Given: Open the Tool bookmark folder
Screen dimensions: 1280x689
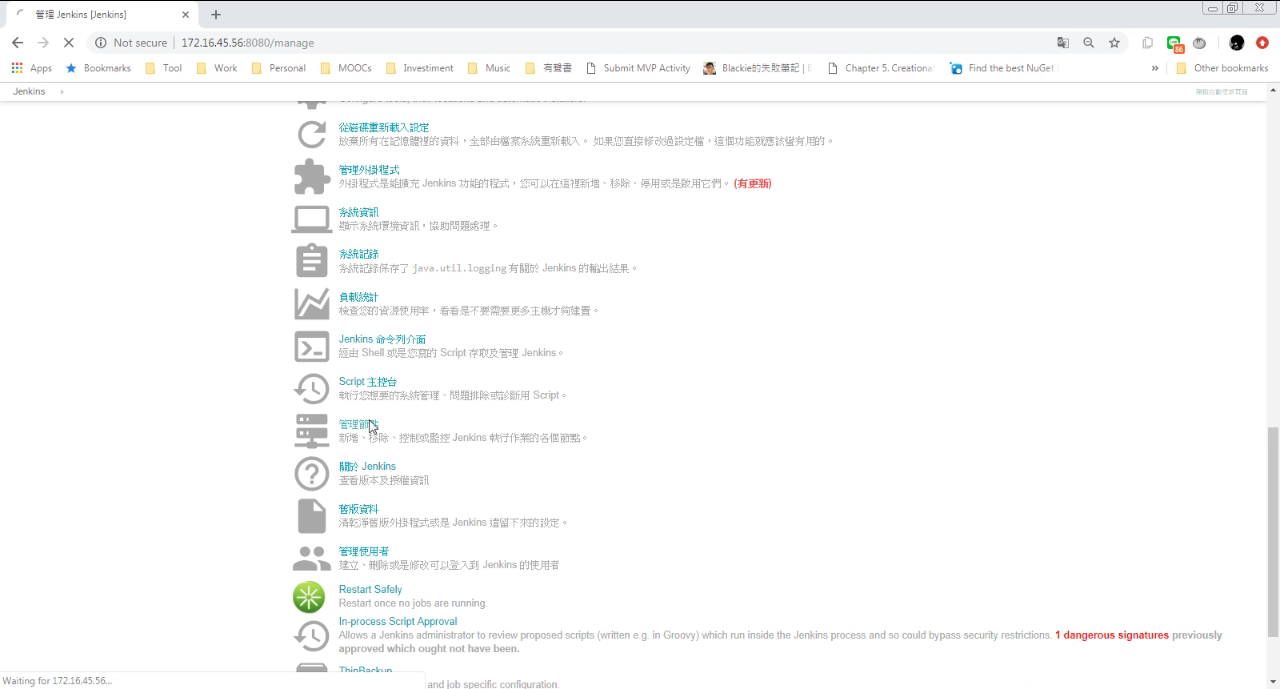Looking at the screenshot, I should coord(163,68).
